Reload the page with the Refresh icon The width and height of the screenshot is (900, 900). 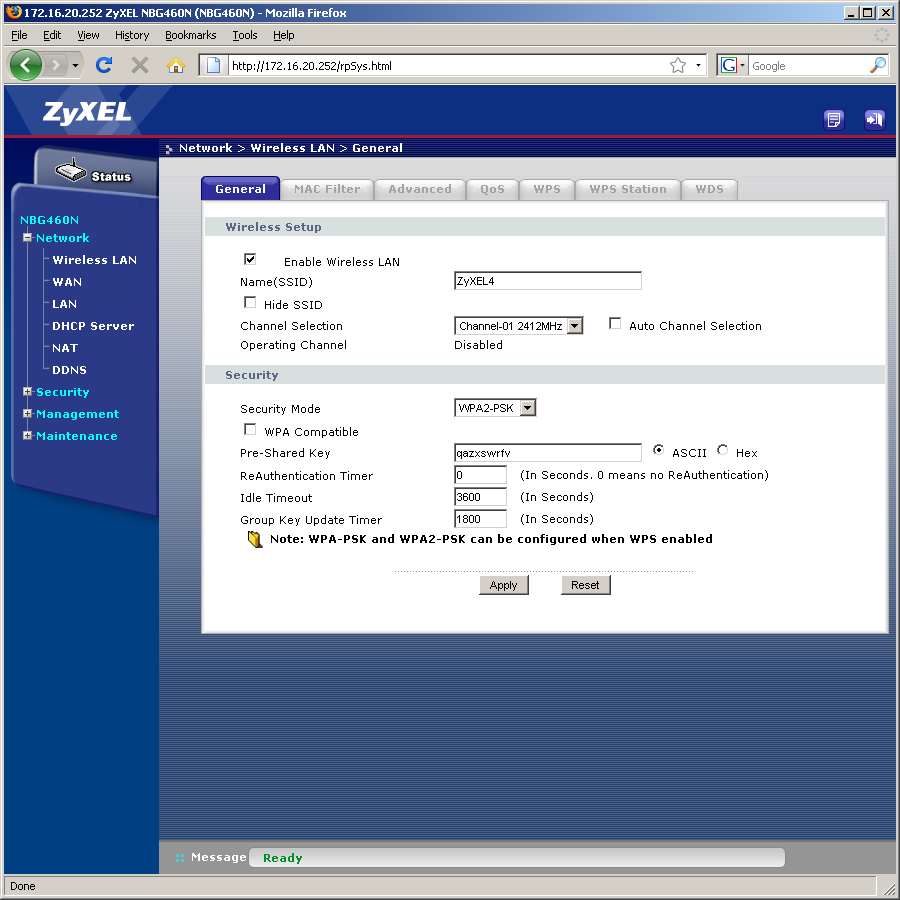point(104,65)
